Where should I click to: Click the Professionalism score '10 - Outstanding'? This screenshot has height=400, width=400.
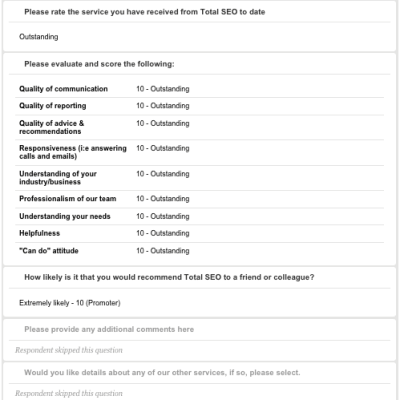click(163, 199)
